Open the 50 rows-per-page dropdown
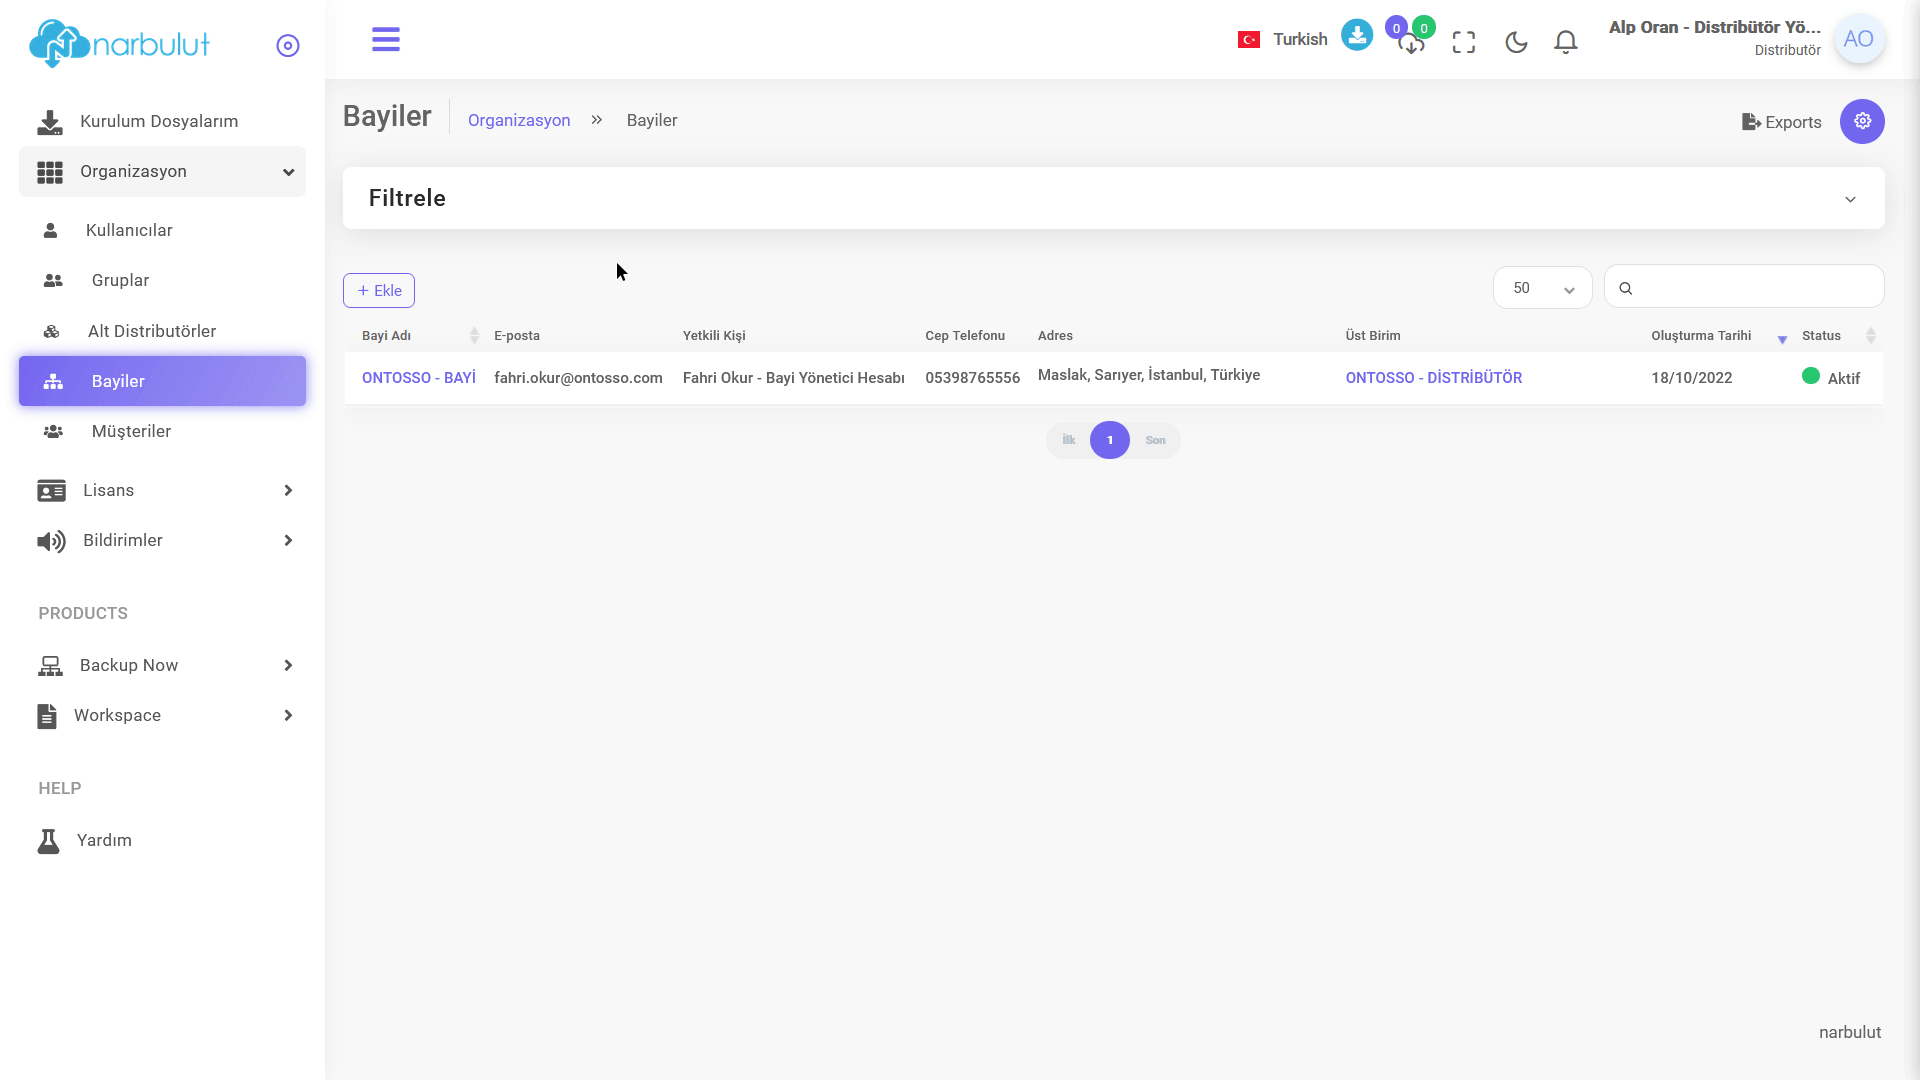 tap(1542, 288)
